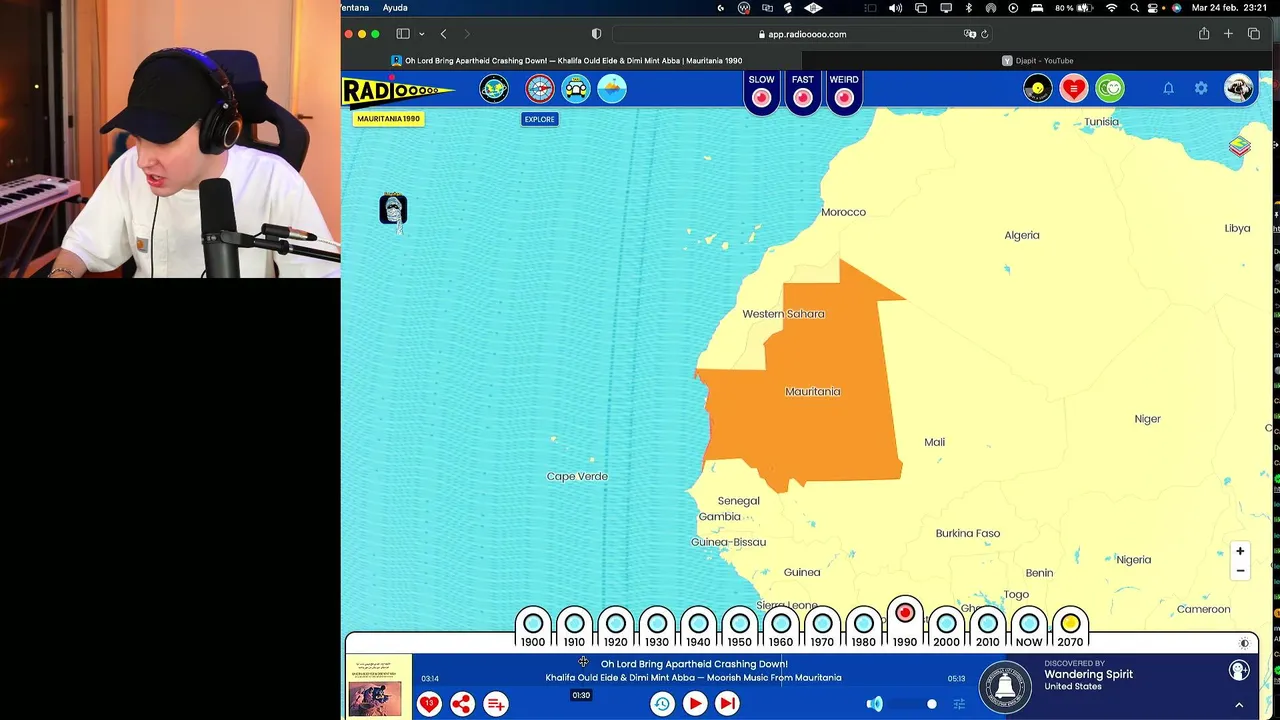Select Morocco on the map
The image size is (1280, 720).
tap(843, 212)
